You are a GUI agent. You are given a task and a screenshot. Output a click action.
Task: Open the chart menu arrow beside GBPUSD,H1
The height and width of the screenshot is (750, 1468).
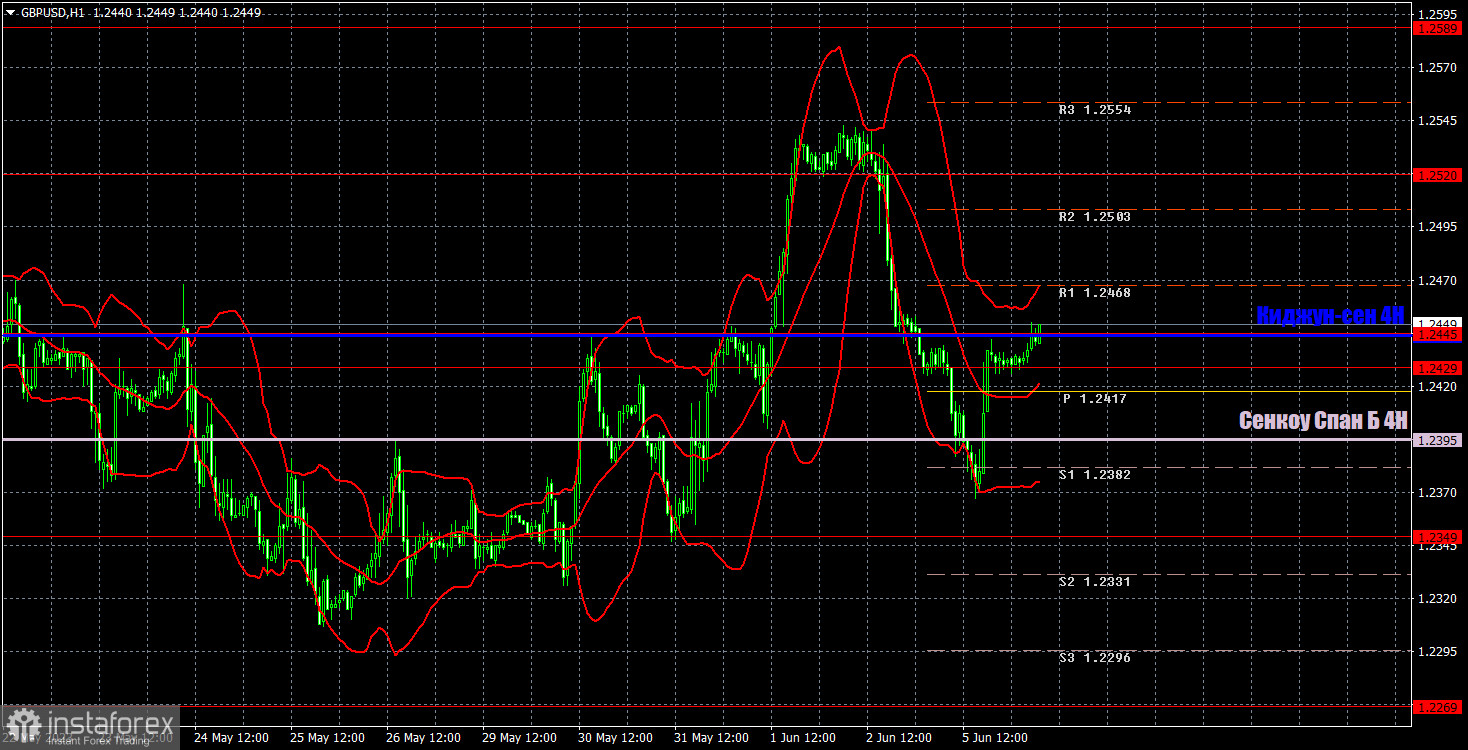pyautogui.click(x=10, y=13)
